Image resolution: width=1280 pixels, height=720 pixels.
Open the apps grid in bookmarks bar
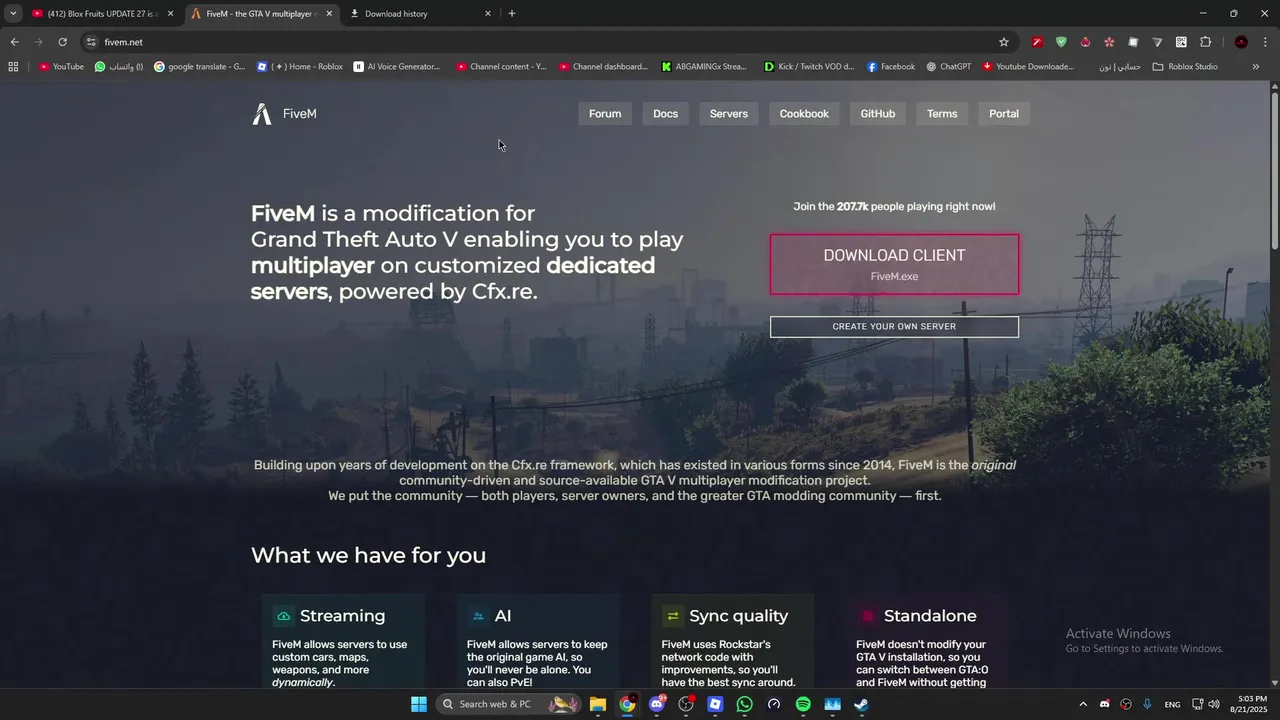pyautogui.click(x=13, y=67)
